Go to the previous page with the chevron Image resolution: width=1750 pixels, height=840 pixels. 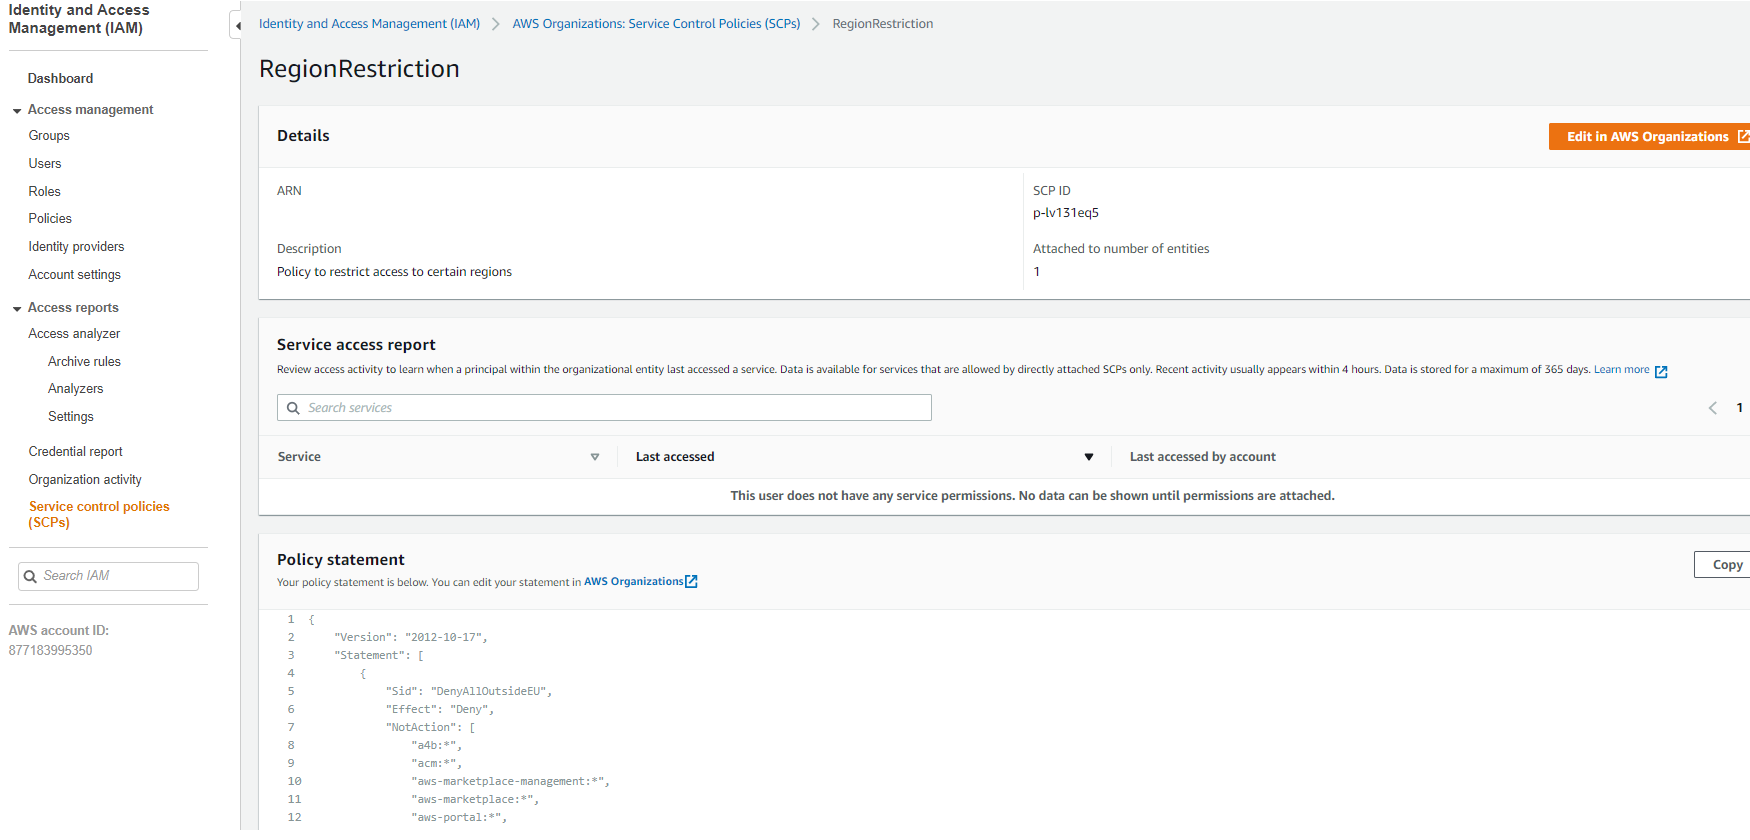click(x=1713, y=408)
